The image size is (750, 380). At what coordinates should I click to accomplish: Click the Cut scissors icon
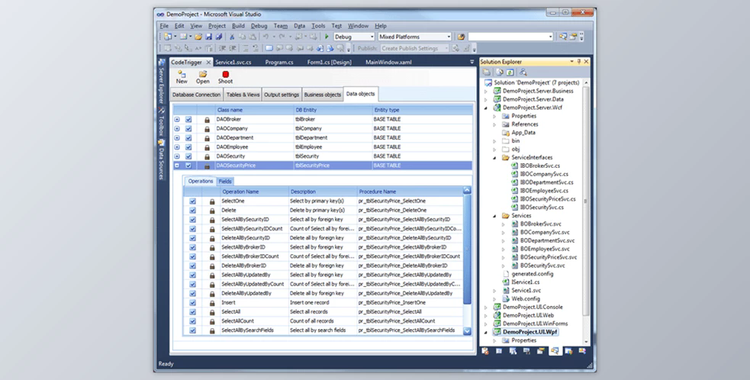pos(232,37)
